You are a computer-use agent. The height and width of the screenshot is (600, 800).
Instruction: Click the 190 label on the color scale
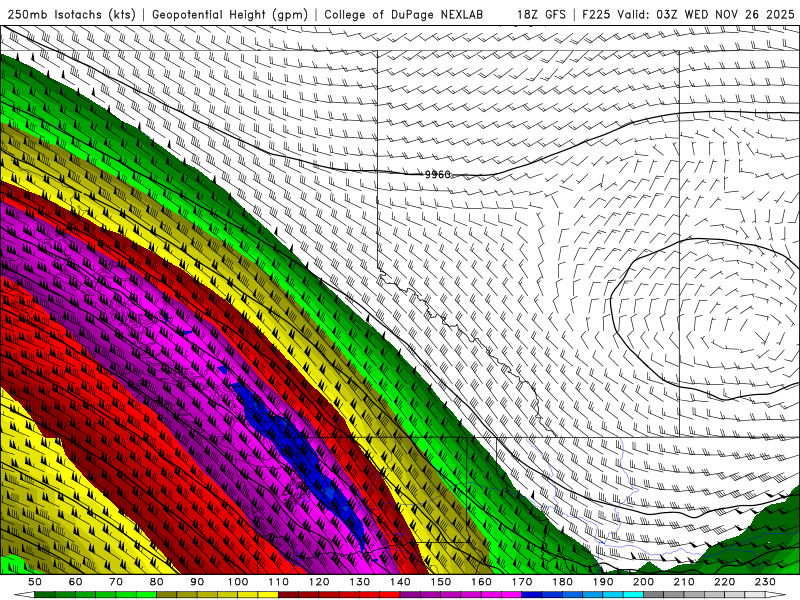(x=603, y=582)
